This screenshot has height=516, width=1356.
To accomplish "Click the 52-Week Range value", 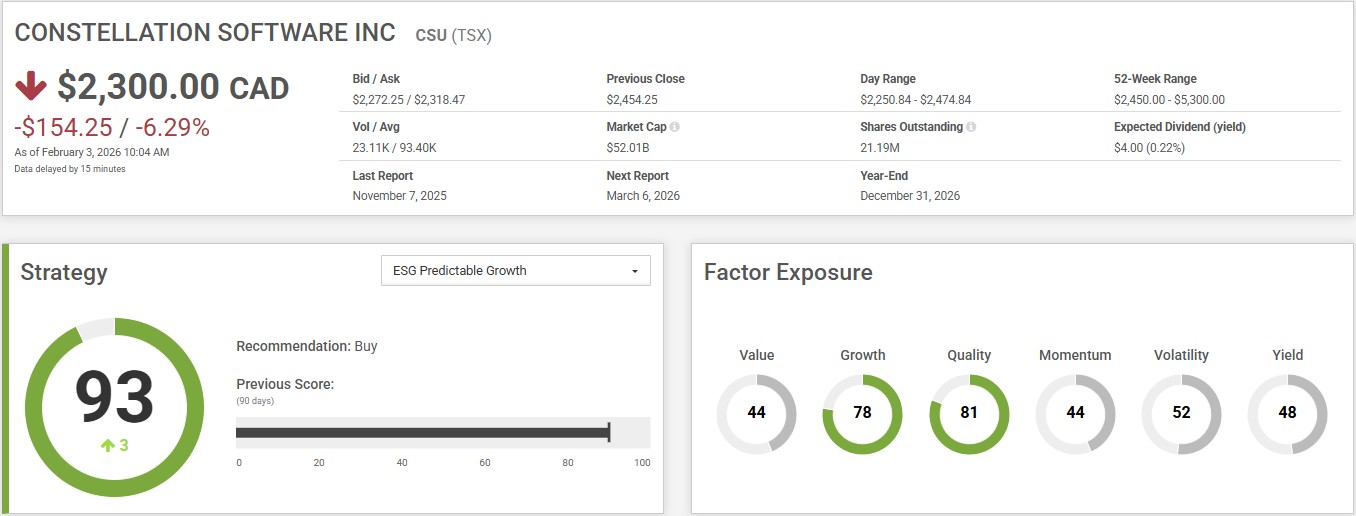I will (1169, 100).
